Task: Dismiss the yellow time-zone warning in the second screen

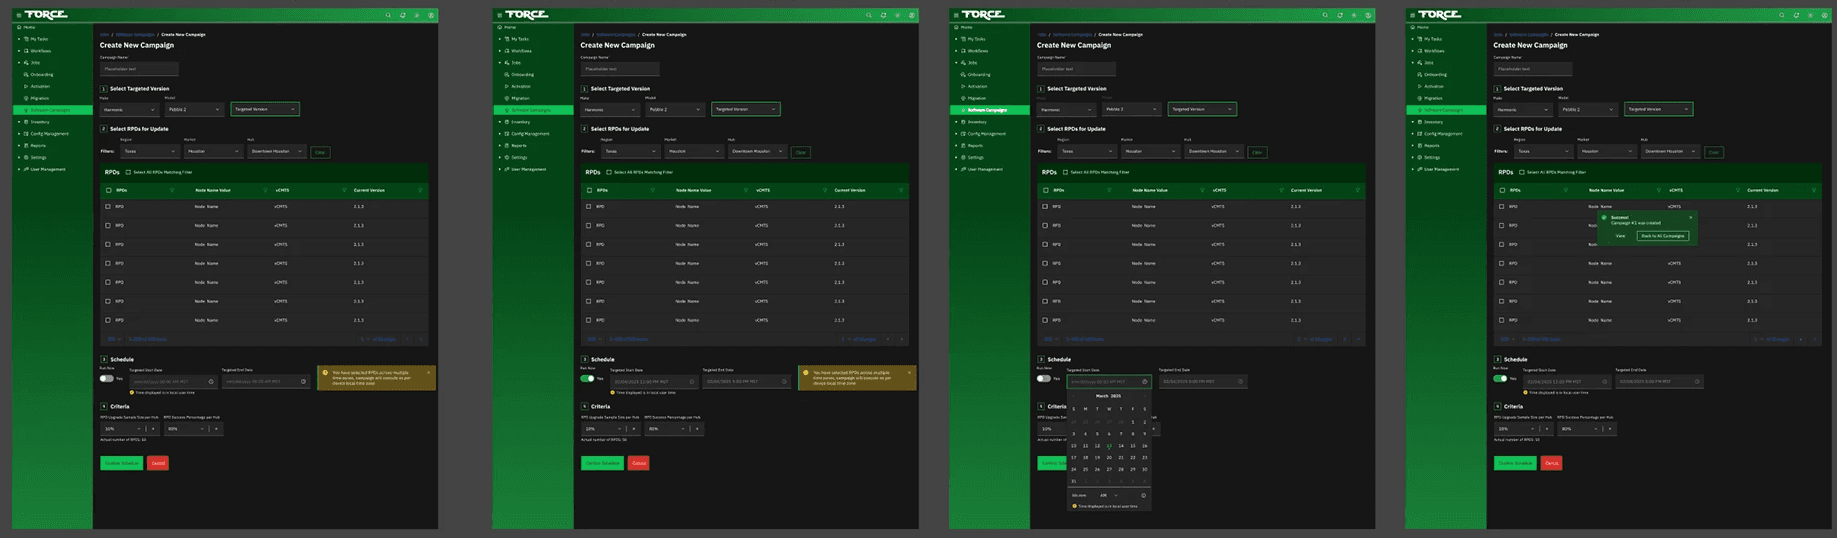Action: coord(909,372)
